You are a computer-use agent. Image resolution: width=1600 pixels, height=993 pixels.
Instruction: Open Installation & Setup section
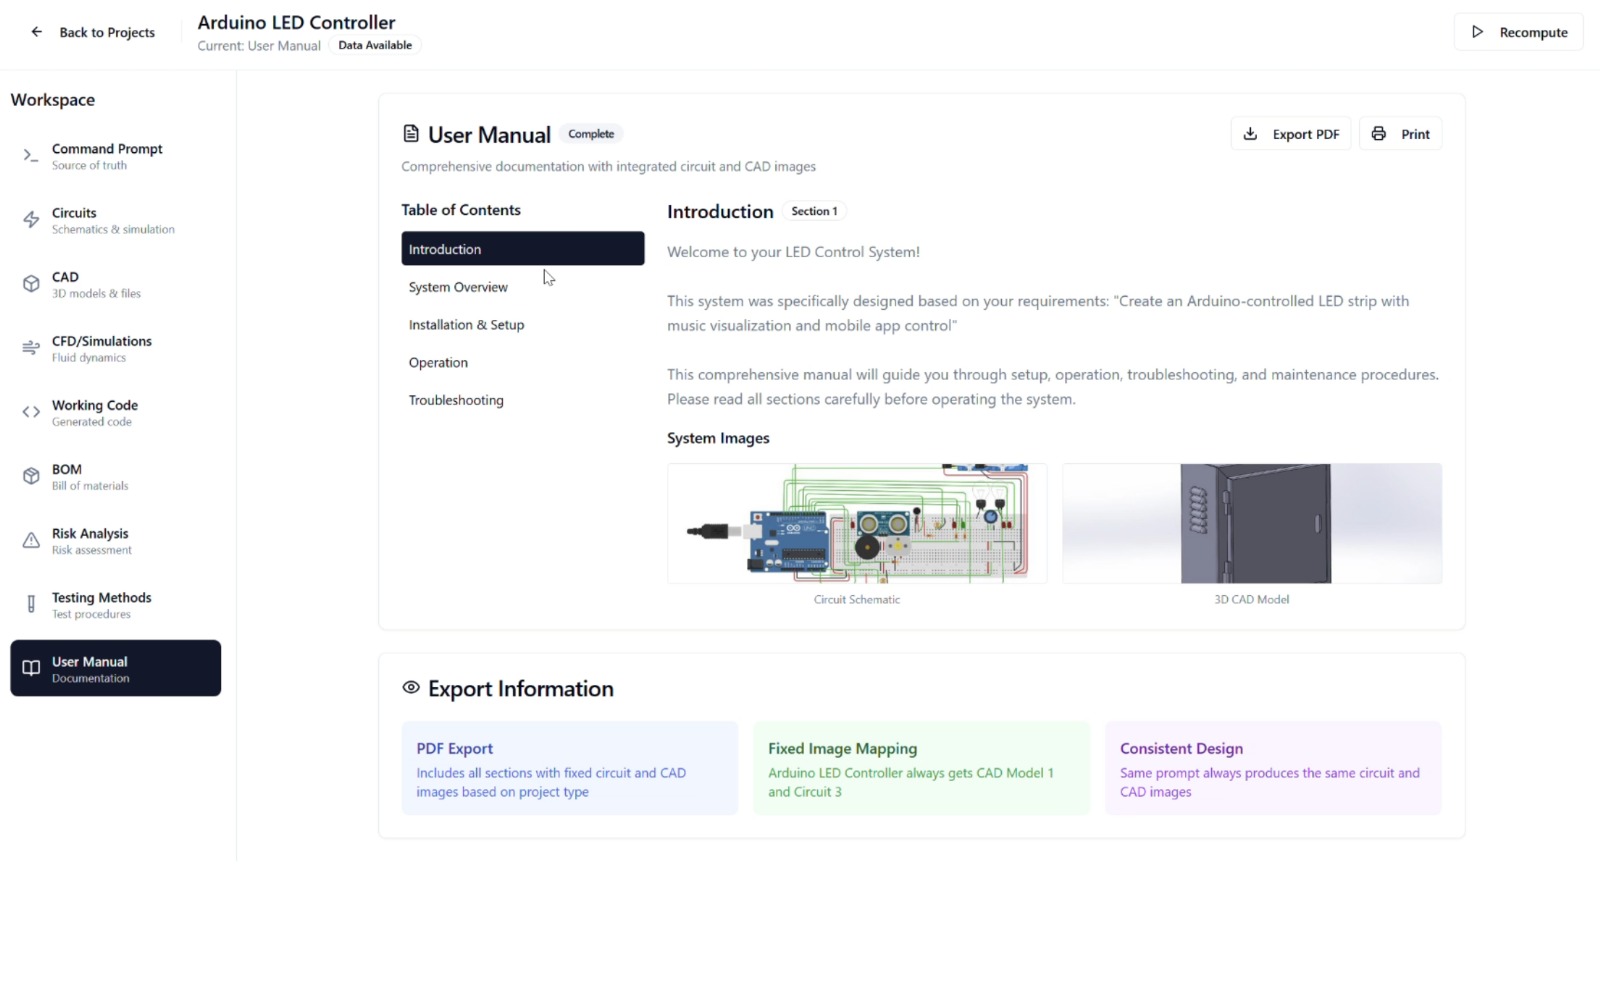click(x=523, y=325)
